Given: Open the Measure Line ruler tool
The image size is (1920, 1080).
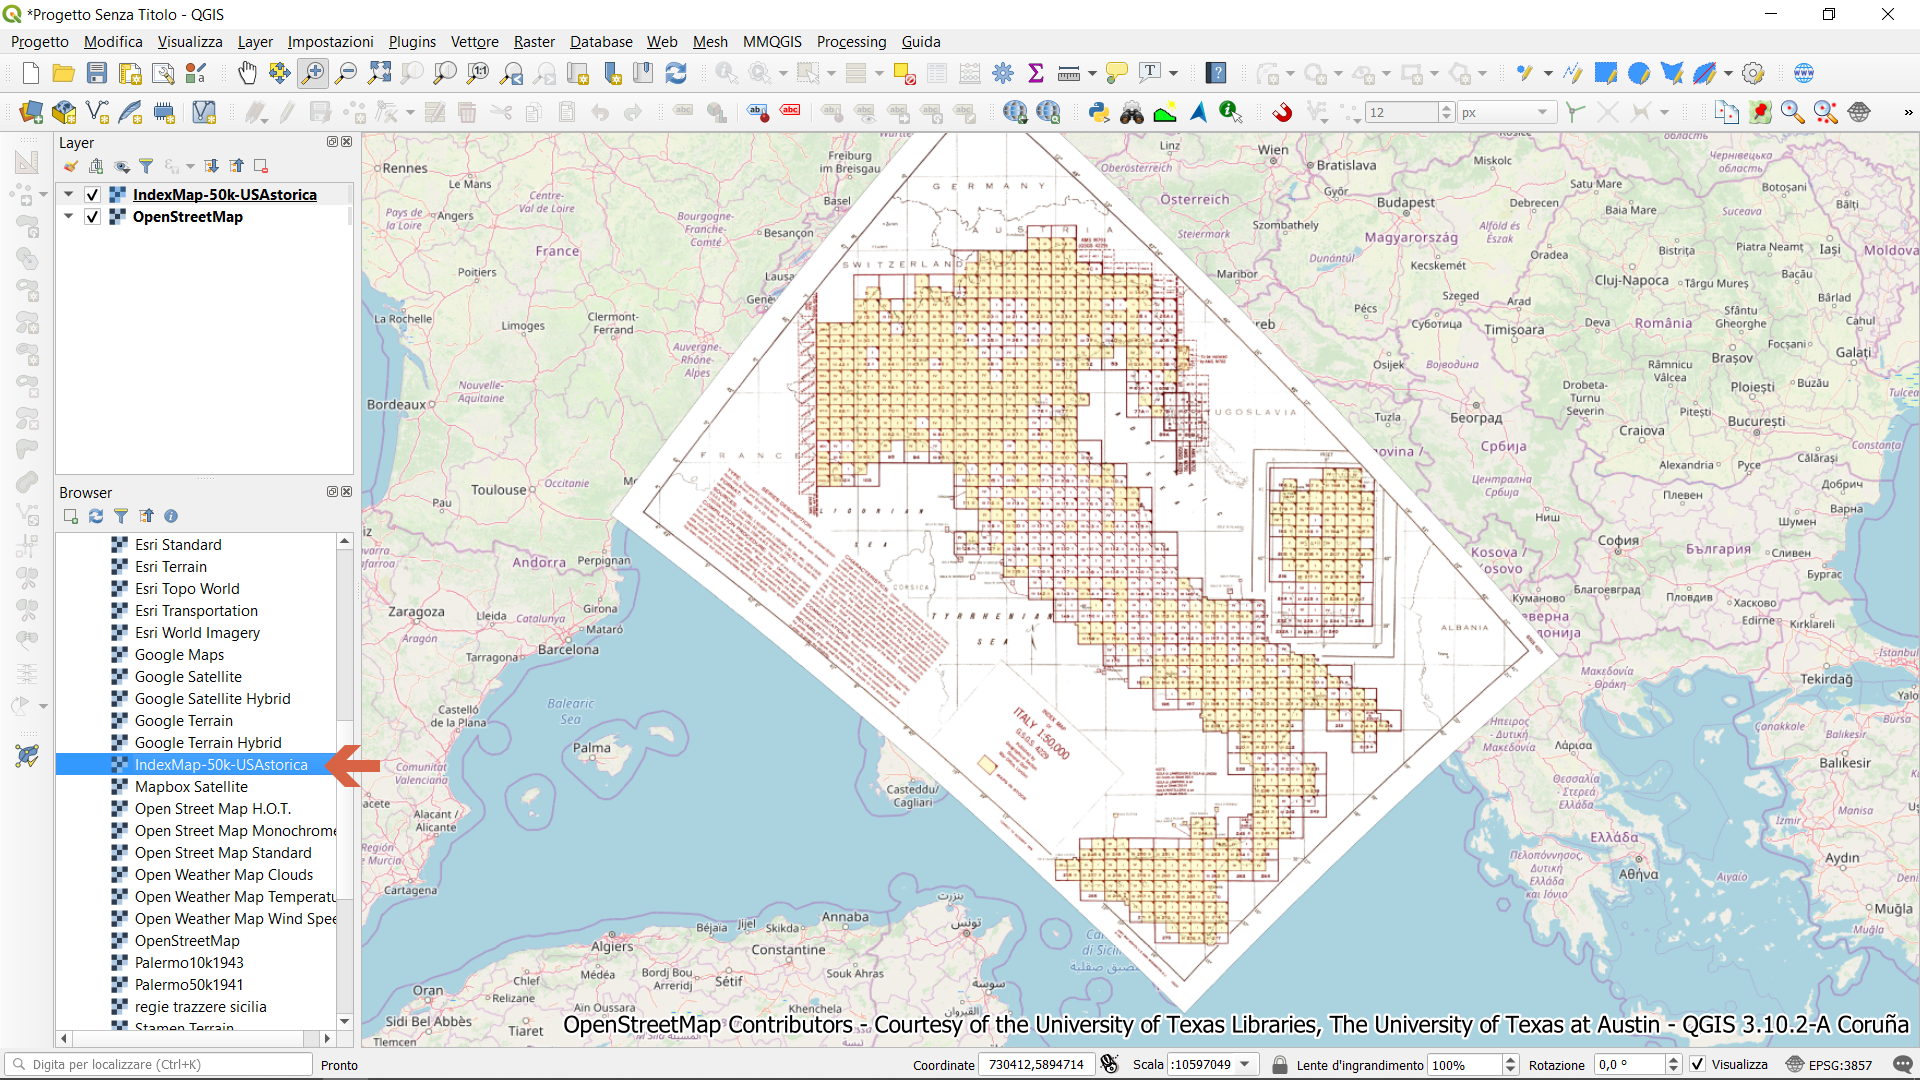Looking at the screenshot, I should tap(1068, 73).
